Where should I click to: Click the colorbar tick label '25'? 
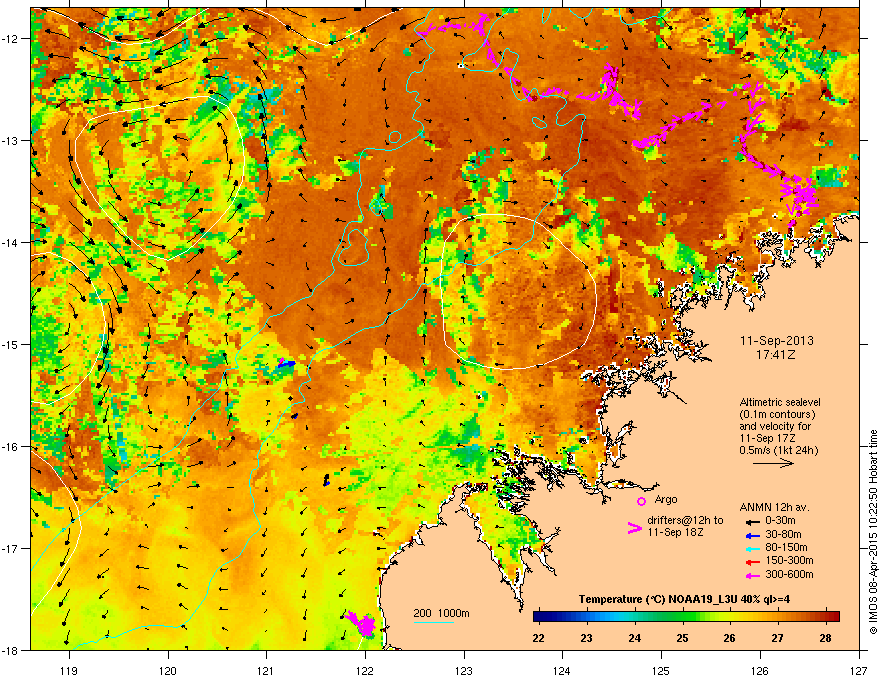click(x=682, y=638)
